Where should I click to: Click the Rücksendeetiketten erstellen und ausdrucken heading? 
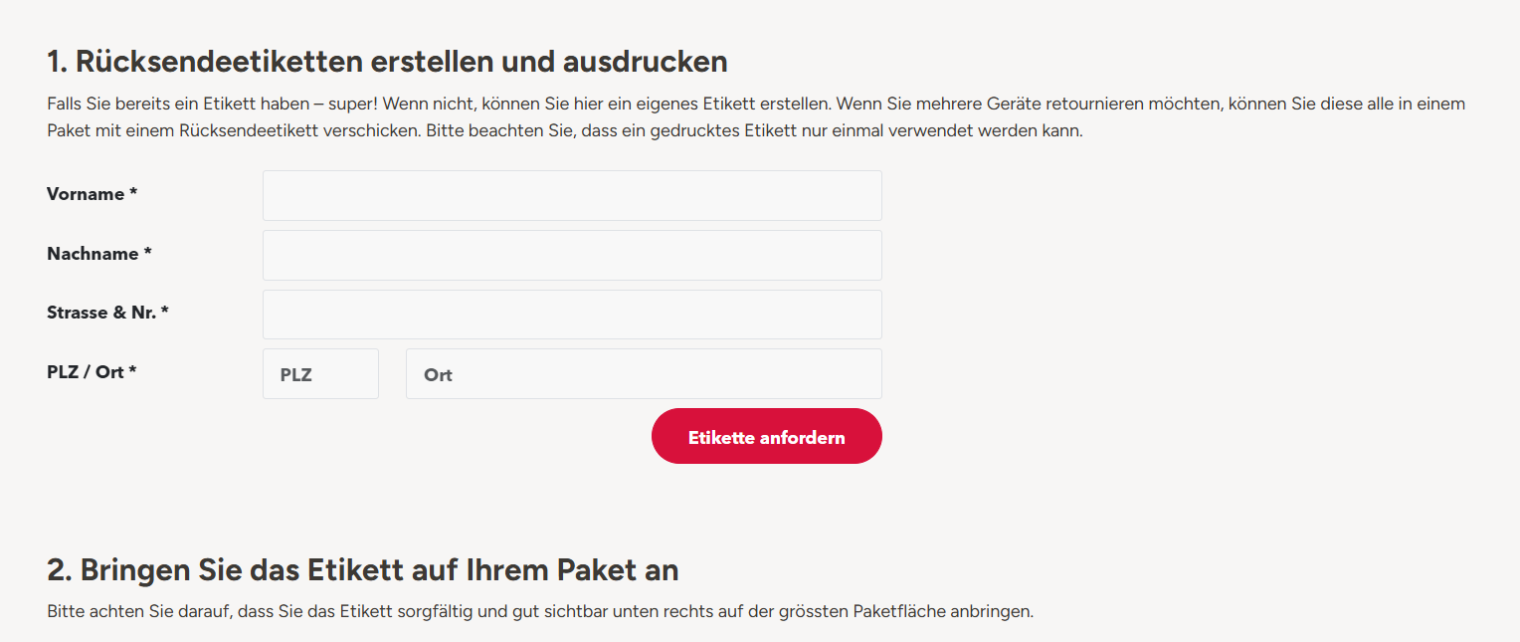[x=387, y=62]
